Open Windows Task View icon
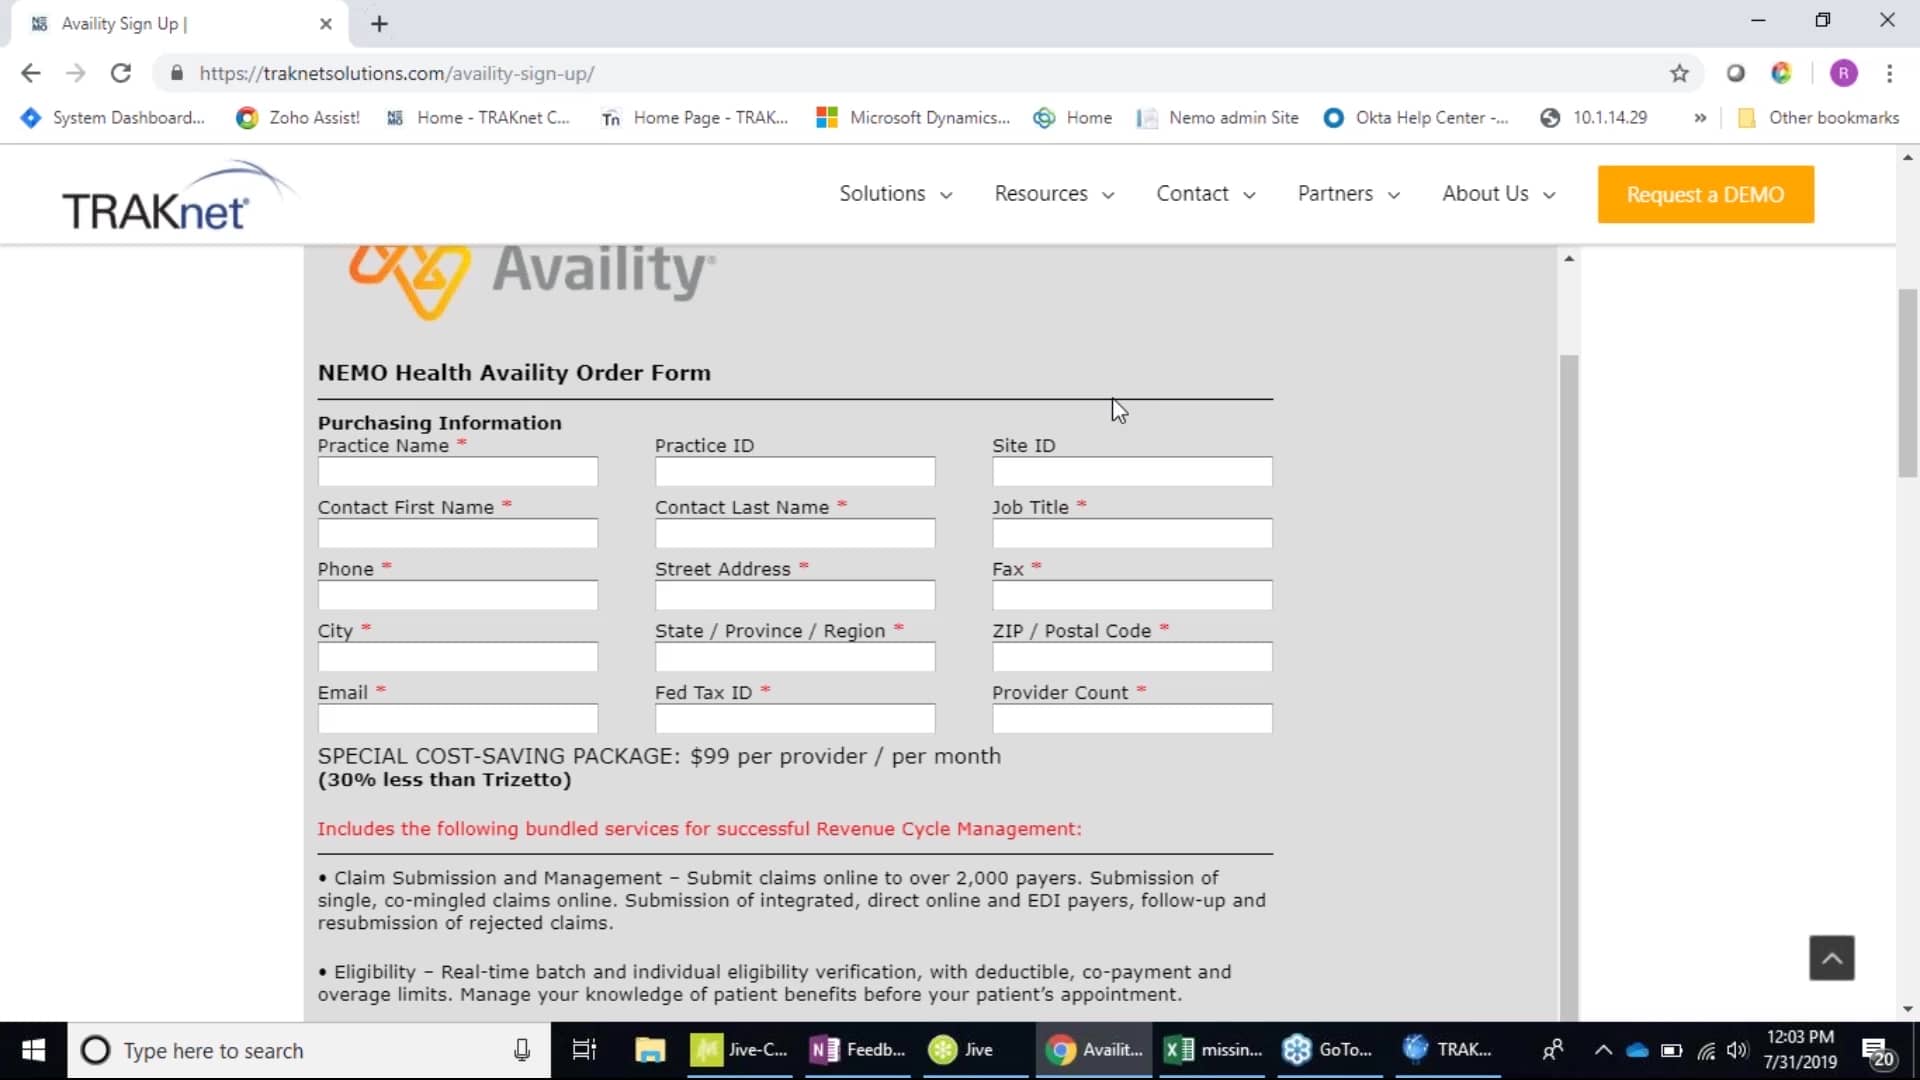The image size is (1920, 1080). [584, 1050]
